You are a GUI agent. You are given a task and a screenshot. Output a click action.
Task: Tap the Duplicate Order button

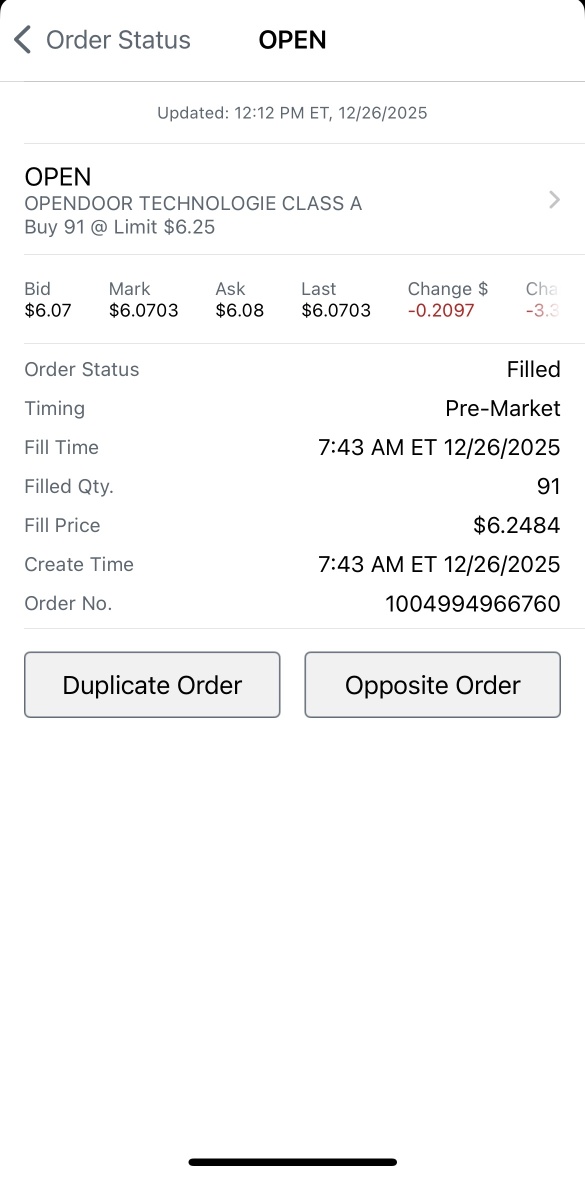click(152, 684)
